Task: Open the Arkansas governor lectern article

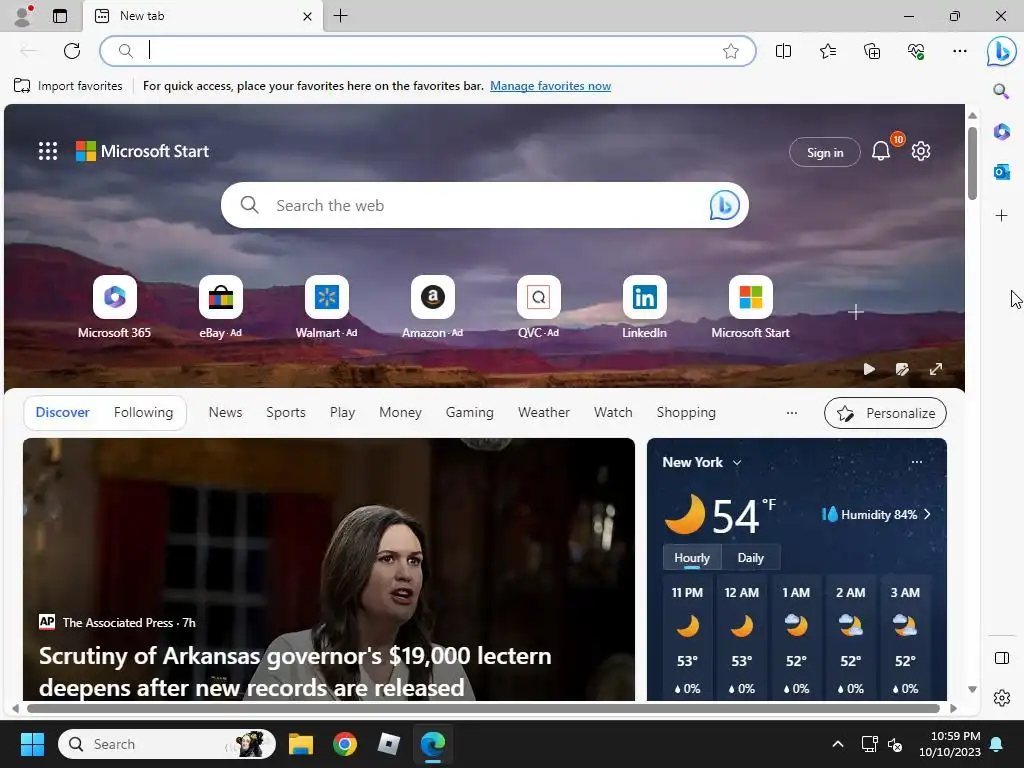Action: 295,671
